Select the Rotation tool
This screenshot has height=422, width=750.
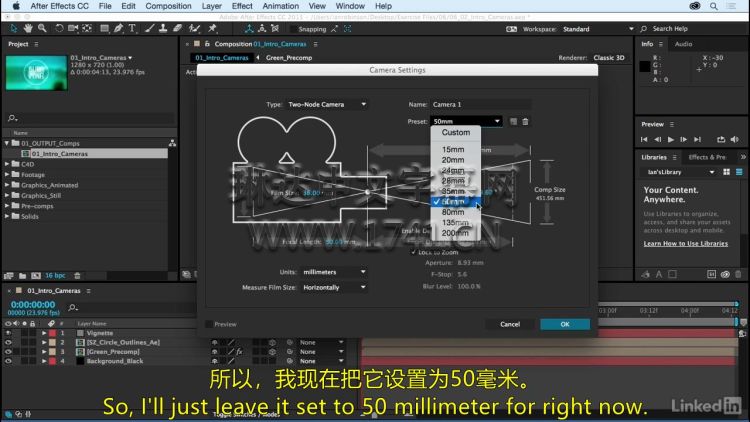click(59, 29)
